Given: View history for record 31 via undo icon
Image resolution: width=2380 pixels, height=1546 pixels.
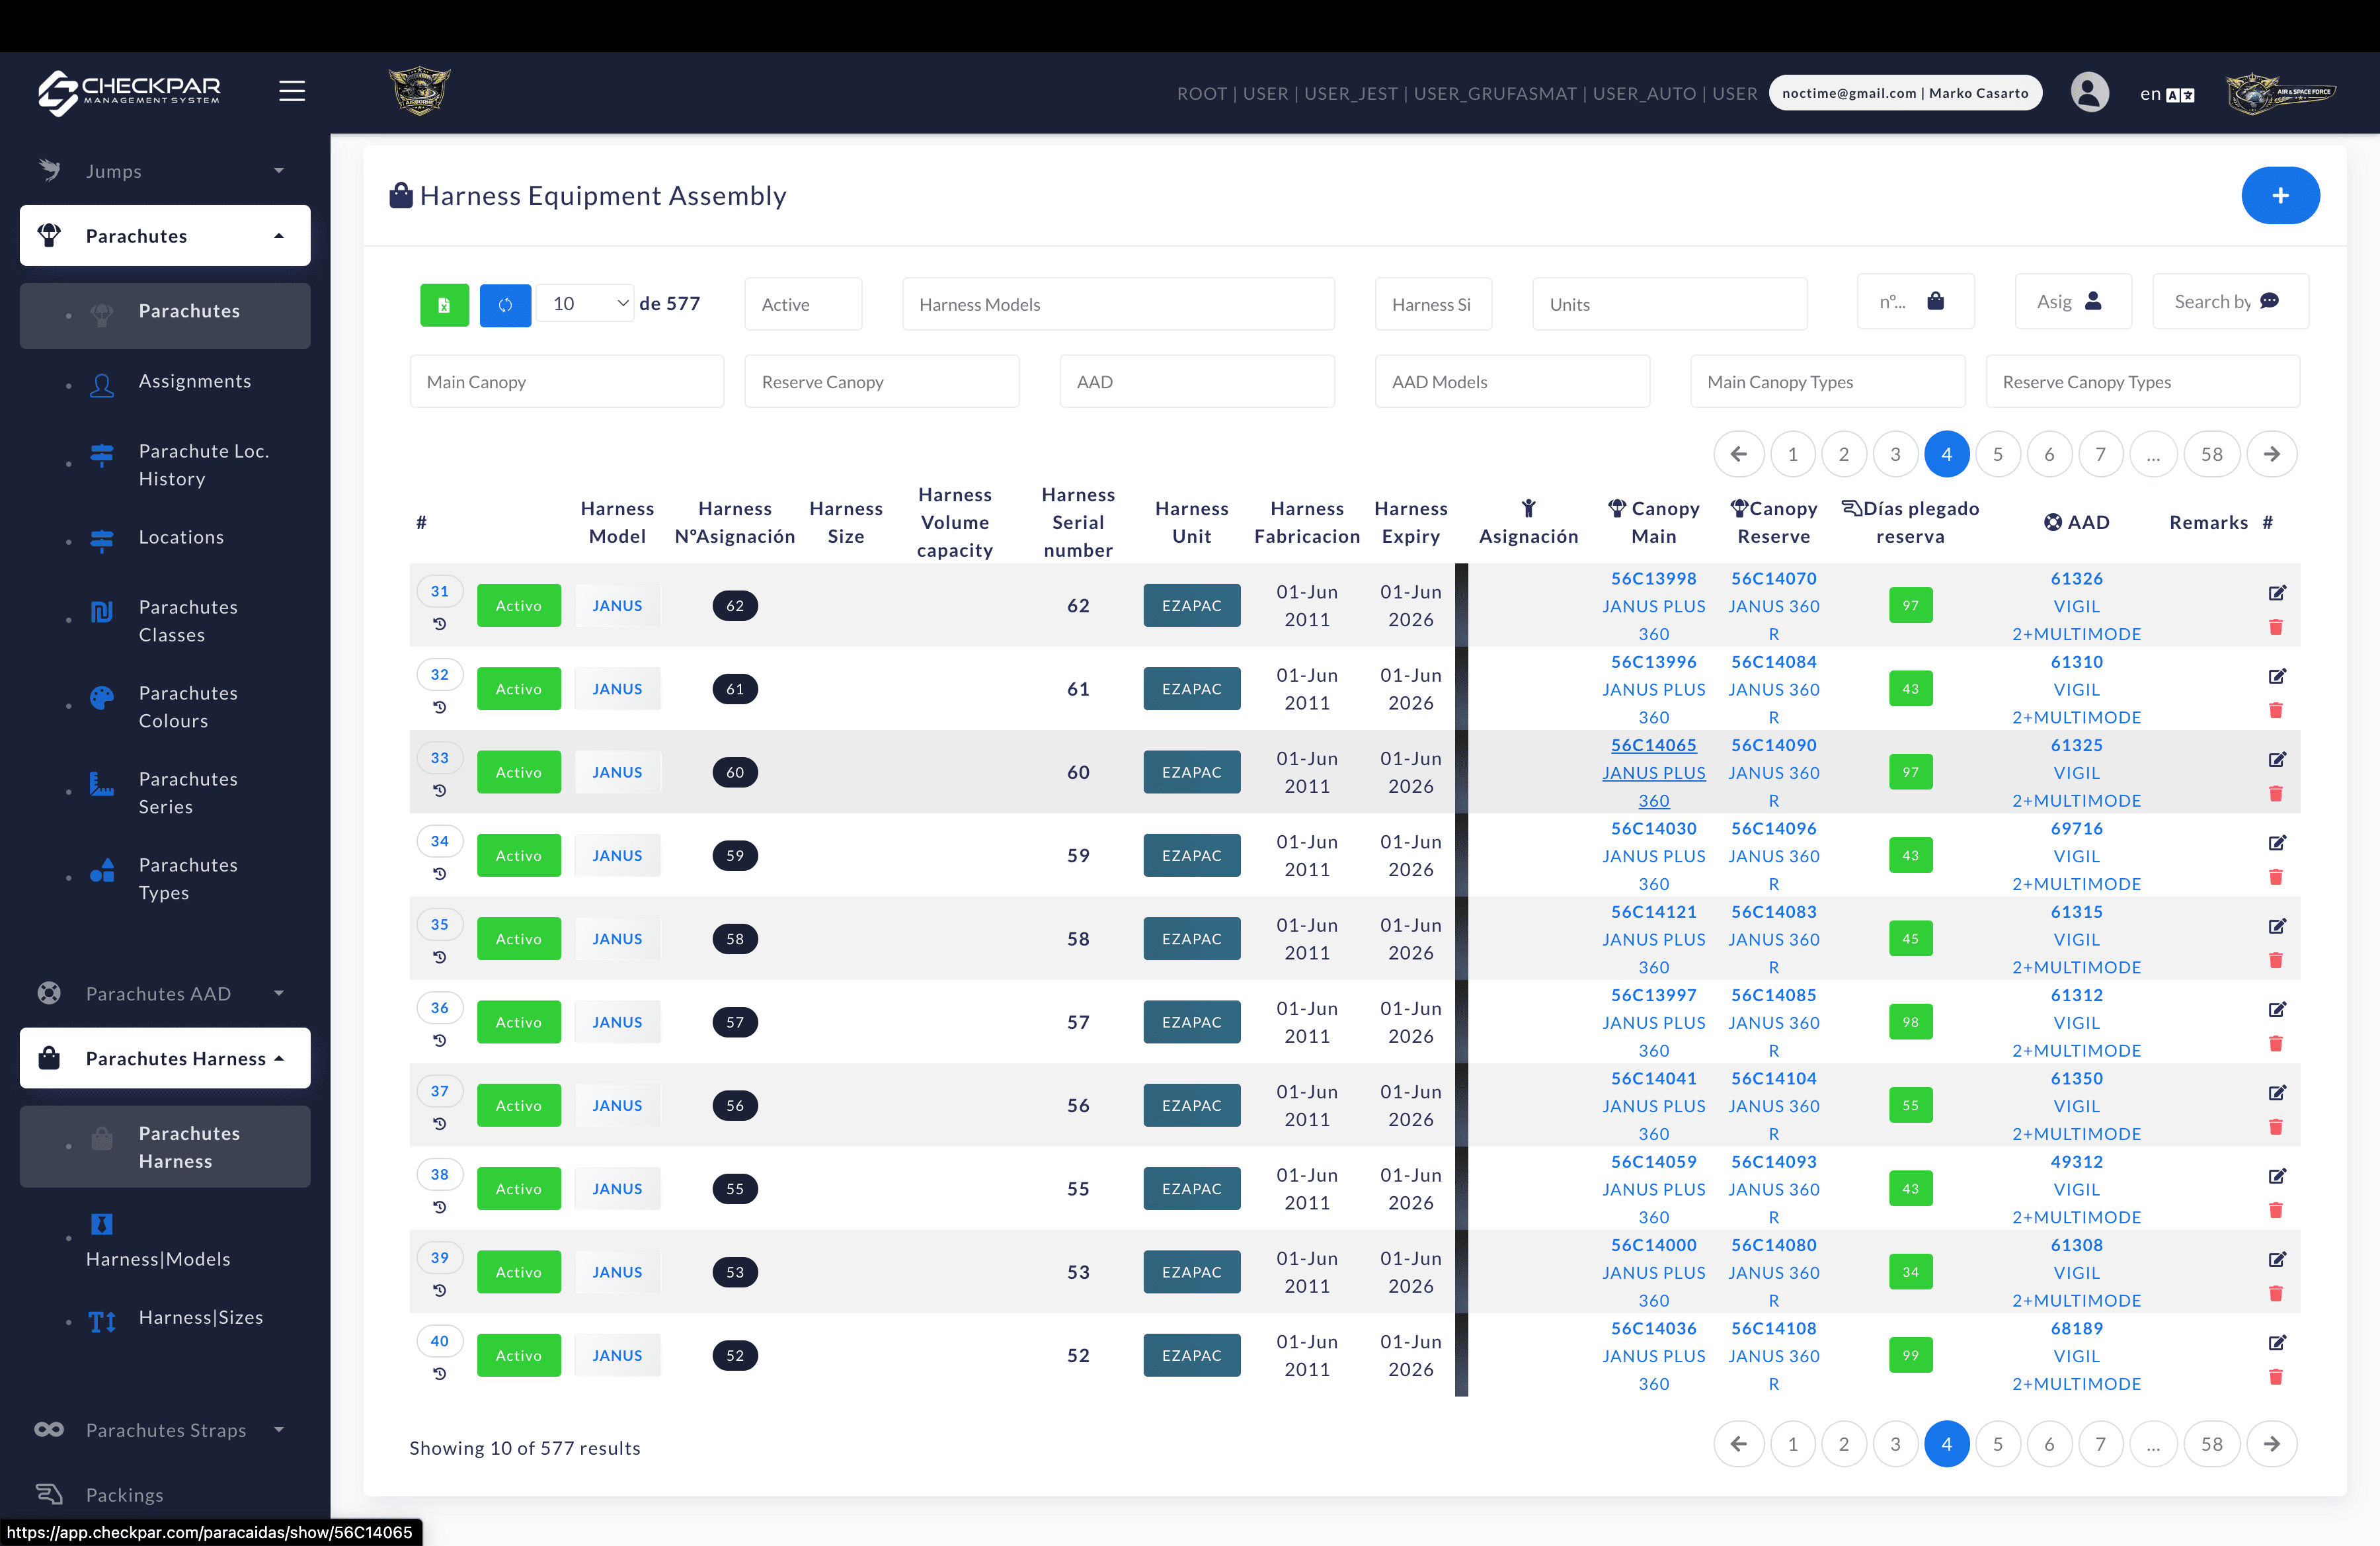Looking at the screenshot, I should [x=440, y=623].
